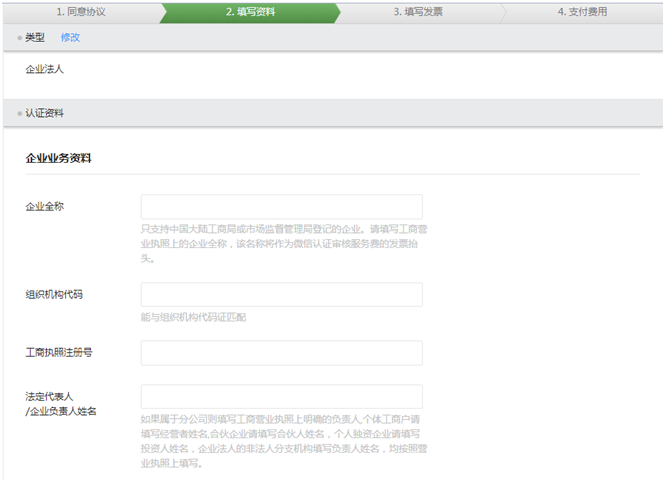Click the 类型 section title text
This screenshot has width=665, height=482.
[35, 37]
